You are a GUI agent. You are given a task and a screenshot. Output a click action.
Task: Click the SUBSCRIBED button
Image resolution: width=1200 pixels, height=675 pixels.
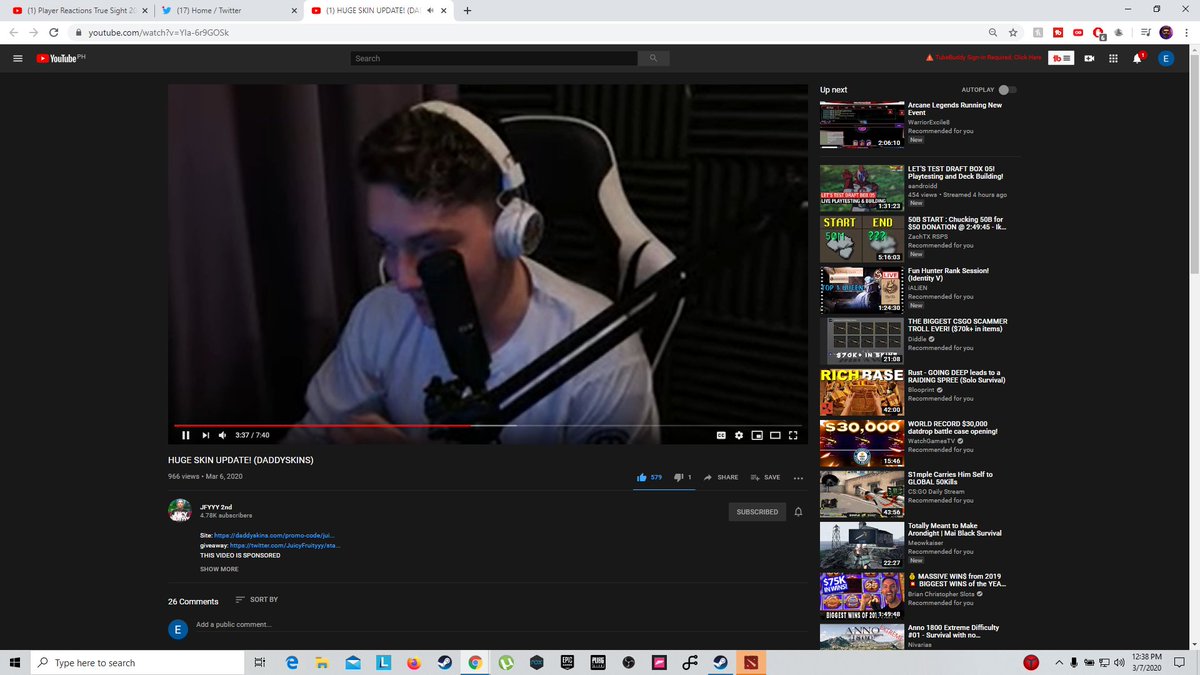(757, 512)
